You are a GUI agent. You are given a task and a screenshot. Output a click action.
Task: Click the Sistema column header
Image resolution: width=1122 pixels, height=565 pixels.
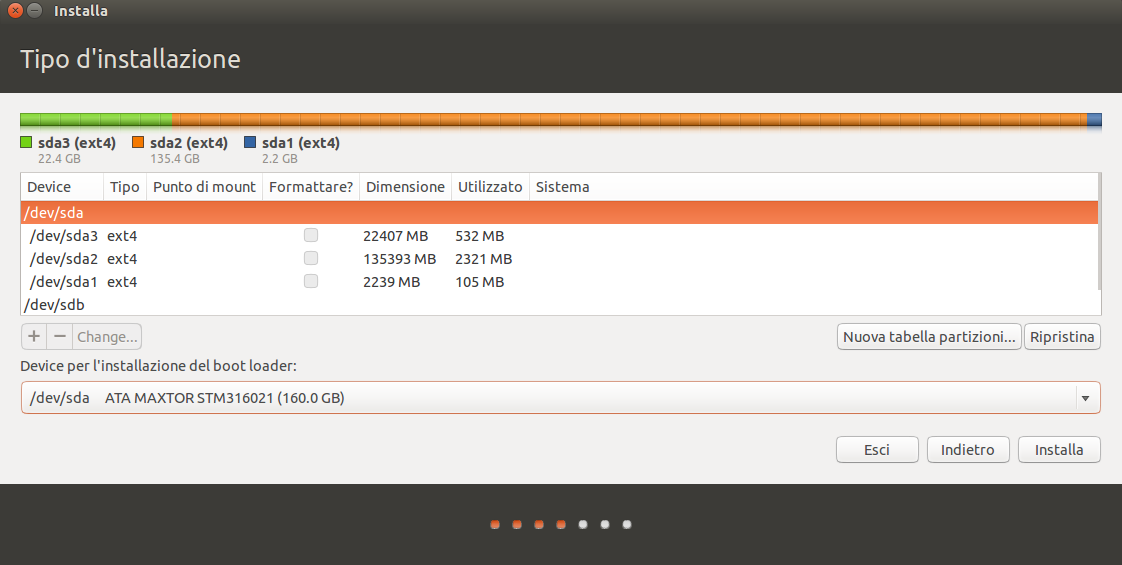click(814, 187)
